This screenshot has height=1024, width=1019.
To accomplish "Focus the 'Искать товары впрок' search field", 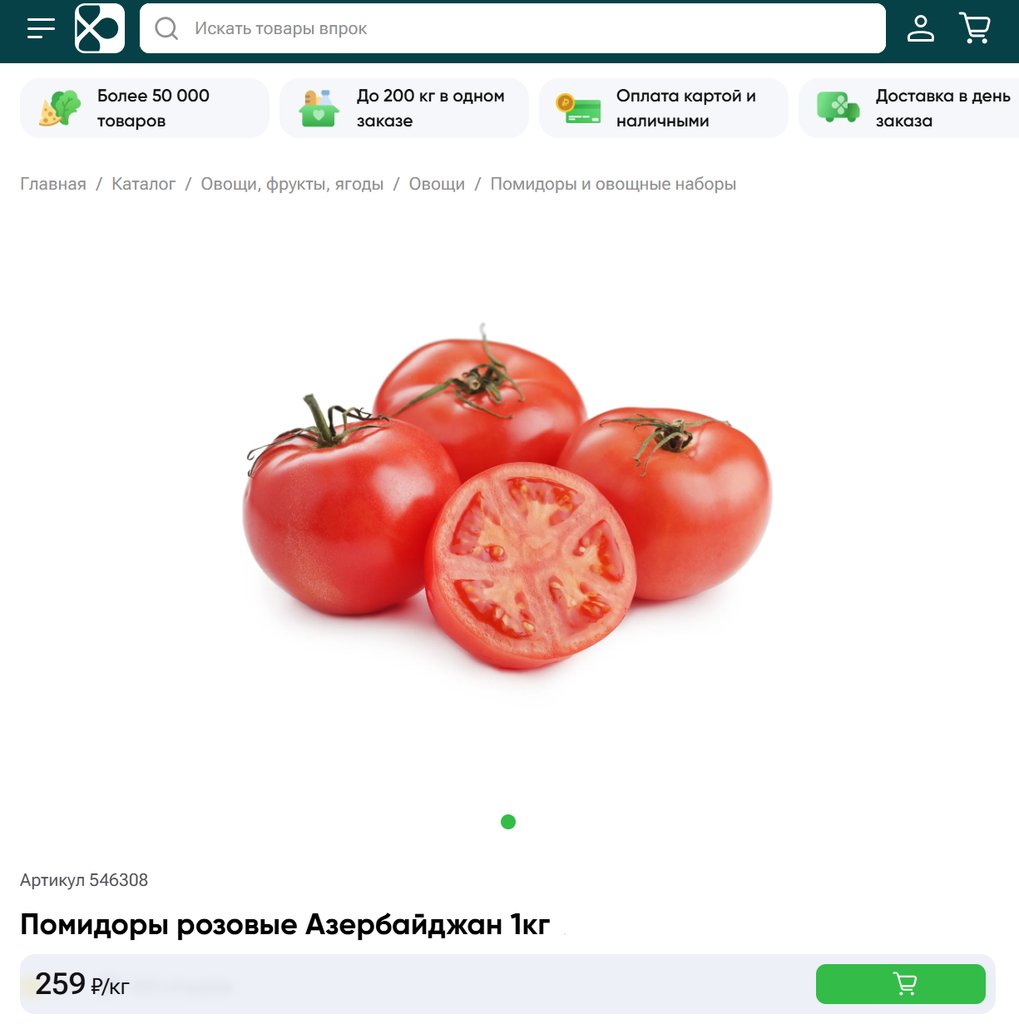I will tap(513, 28).
